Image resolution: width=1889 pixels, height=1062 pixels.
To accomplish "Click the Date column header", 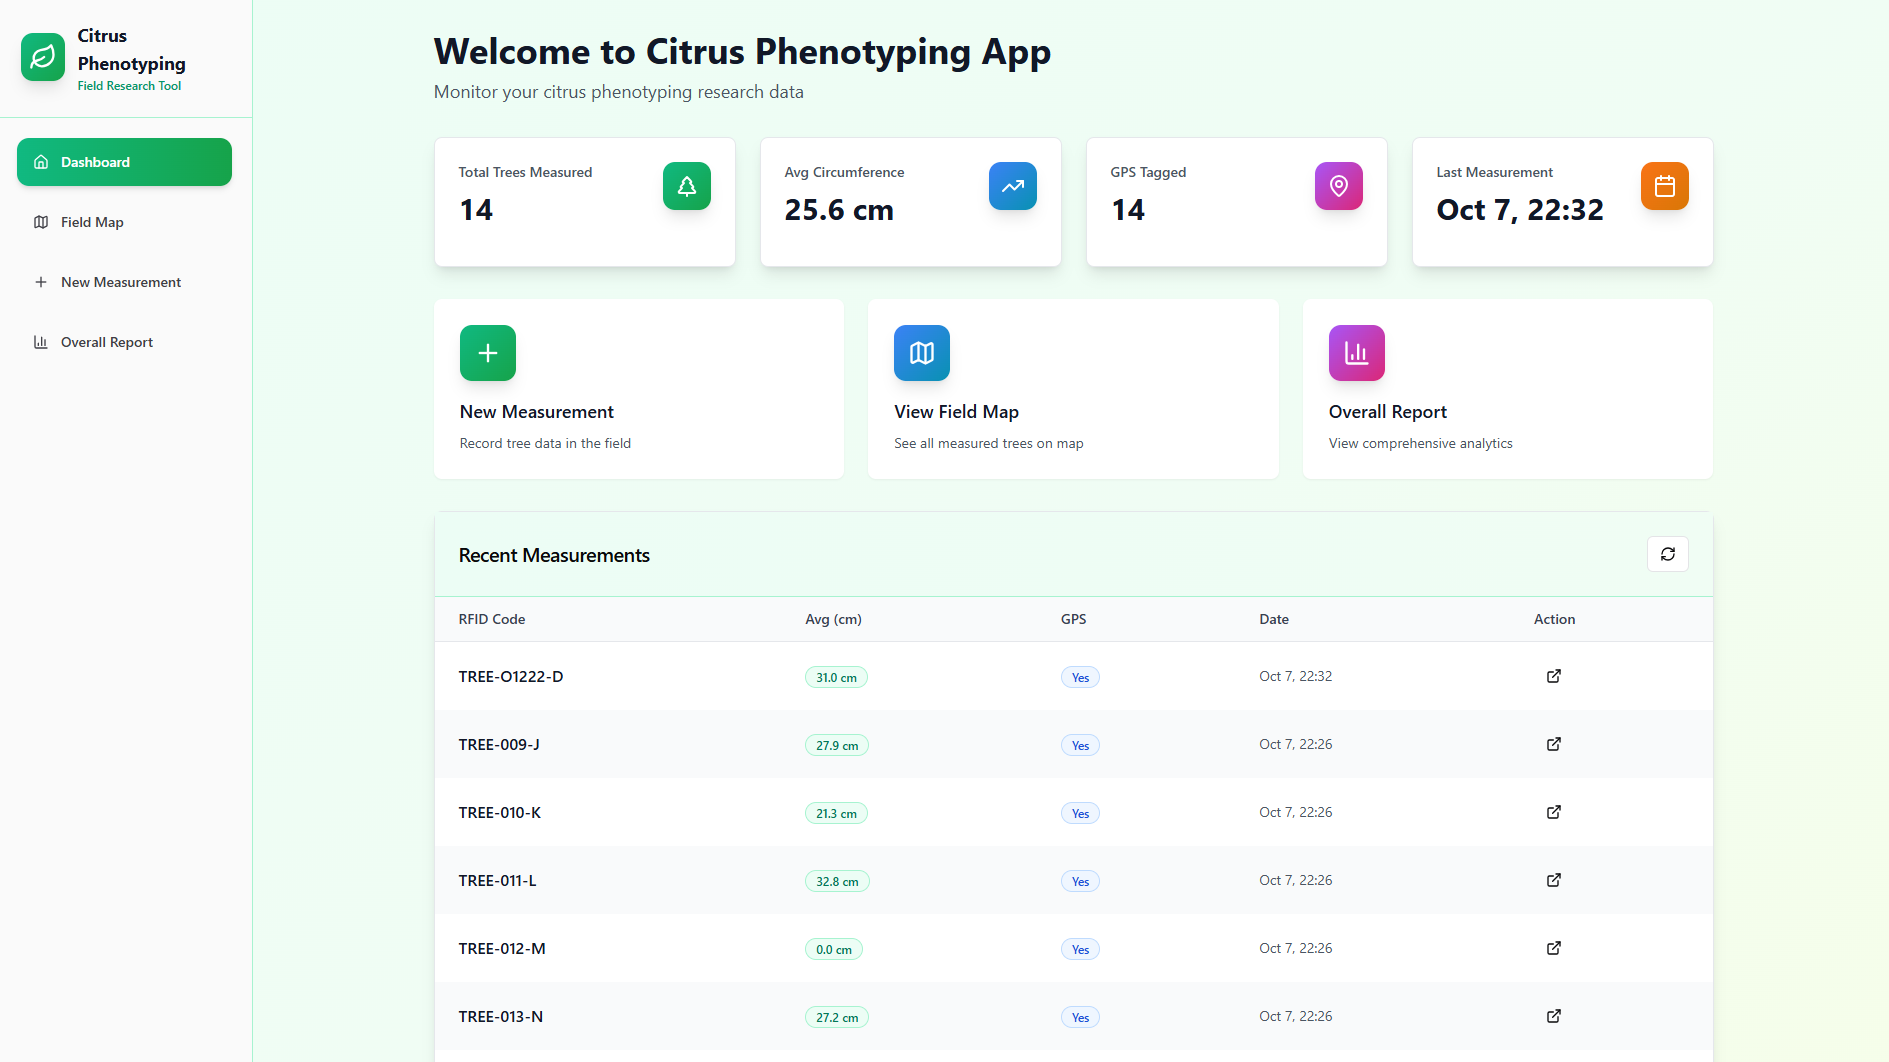I will 1274,619.
